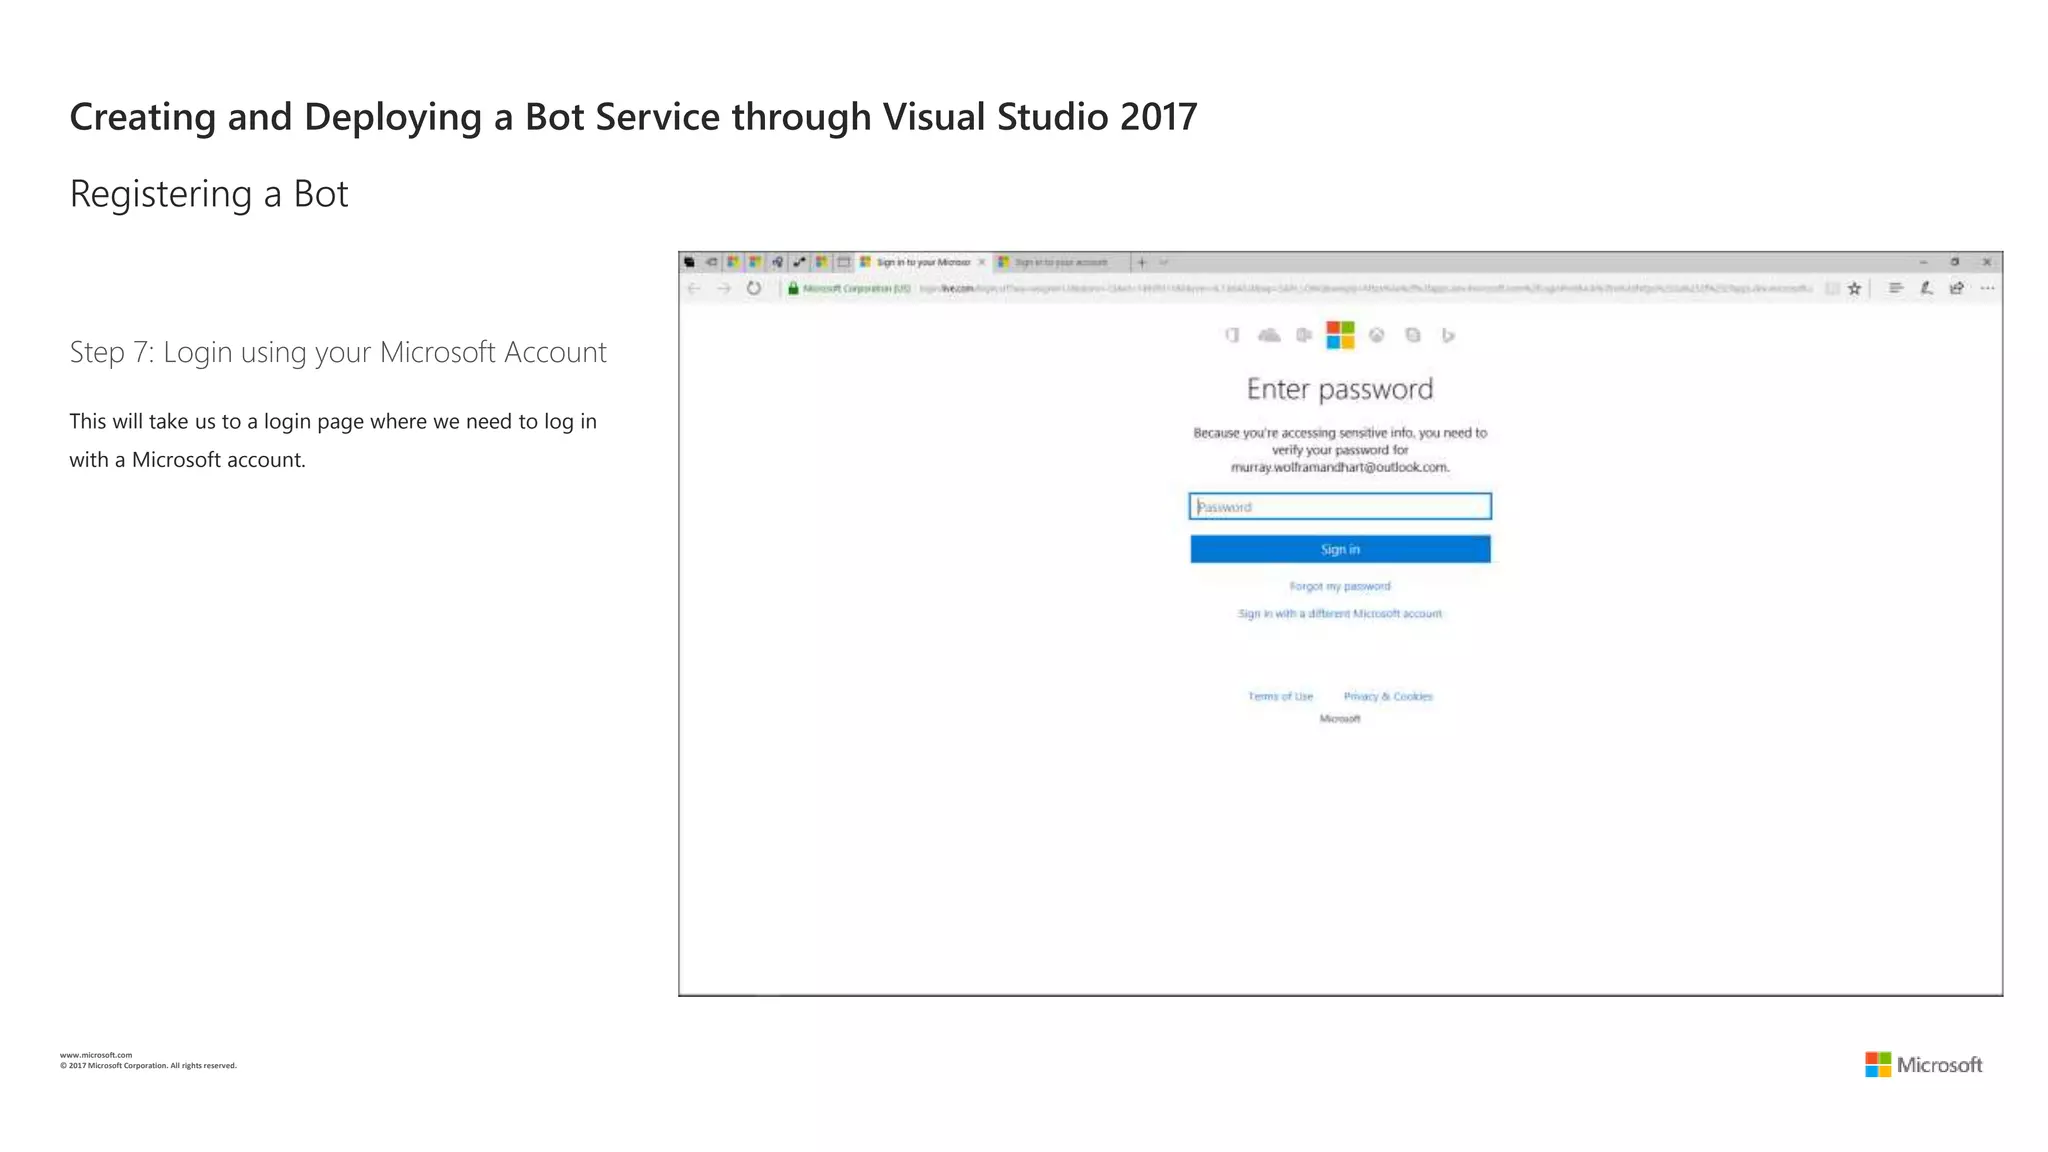The width and height of the screenshot is (2048, 1152).
Task: Click 'Sign in with a different Microsoft account'
Action: tap(1340, 613)
